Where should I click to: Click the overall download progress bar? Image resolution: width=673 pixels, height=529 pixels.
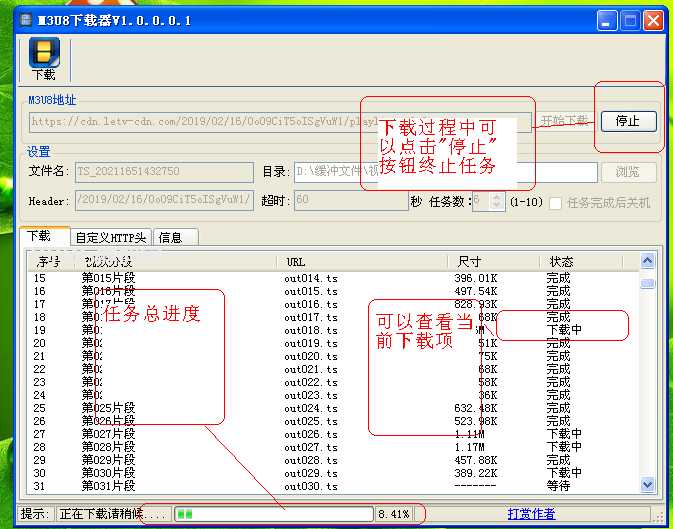273,514
